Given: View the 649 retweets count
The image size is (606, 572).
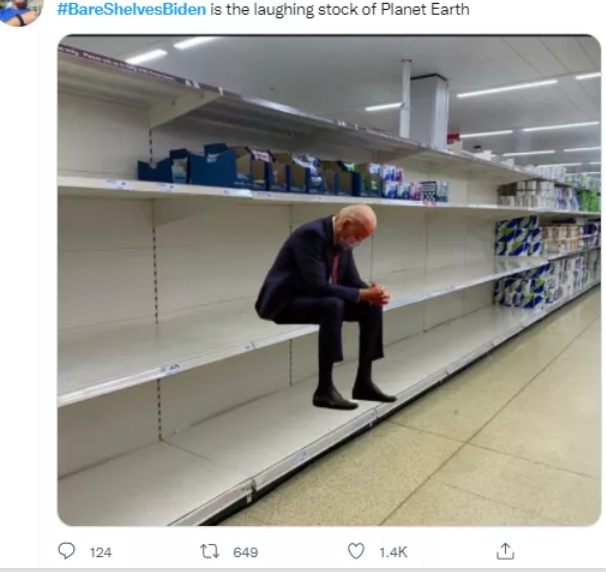Looking at the screenshot, I should tap(245, 552).
